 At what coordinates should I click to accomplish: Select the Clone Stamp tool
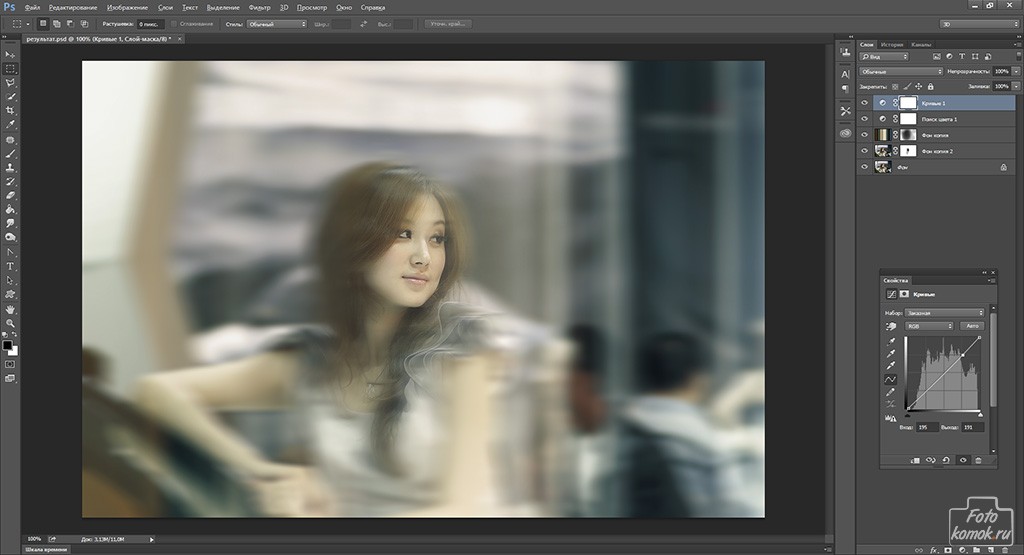click(x=10, y=168)
